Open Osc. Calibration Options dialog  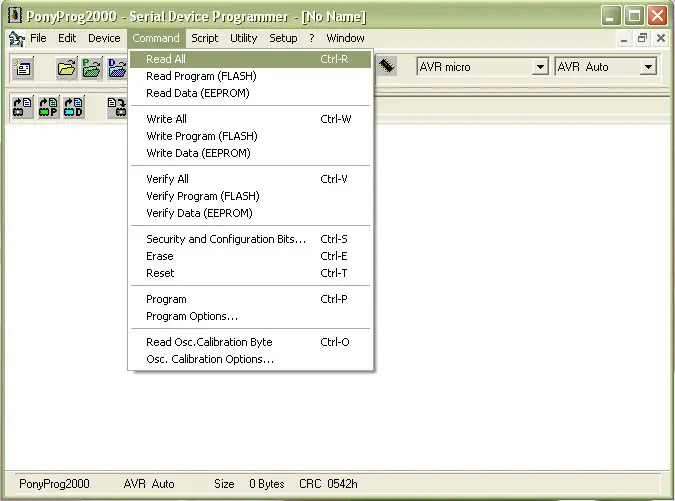coord(251,359)
